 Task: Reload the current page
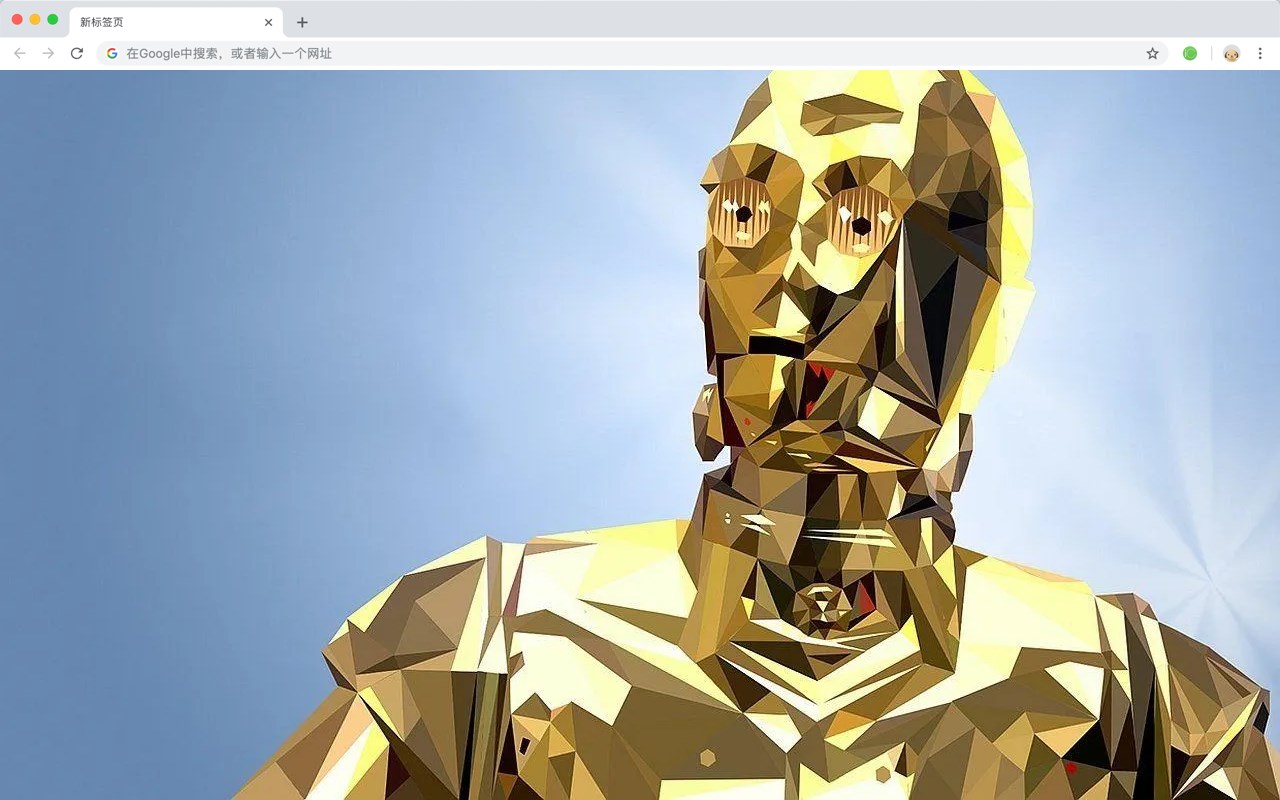(77, 53)
